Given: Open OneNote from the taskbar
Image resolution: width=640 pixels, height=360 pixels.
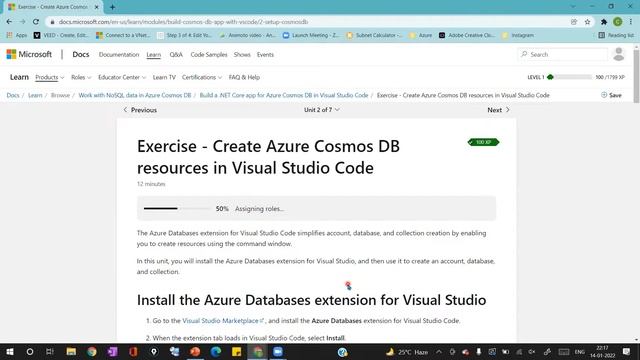Looking at the screenshot, I should (x=113, y=352).
